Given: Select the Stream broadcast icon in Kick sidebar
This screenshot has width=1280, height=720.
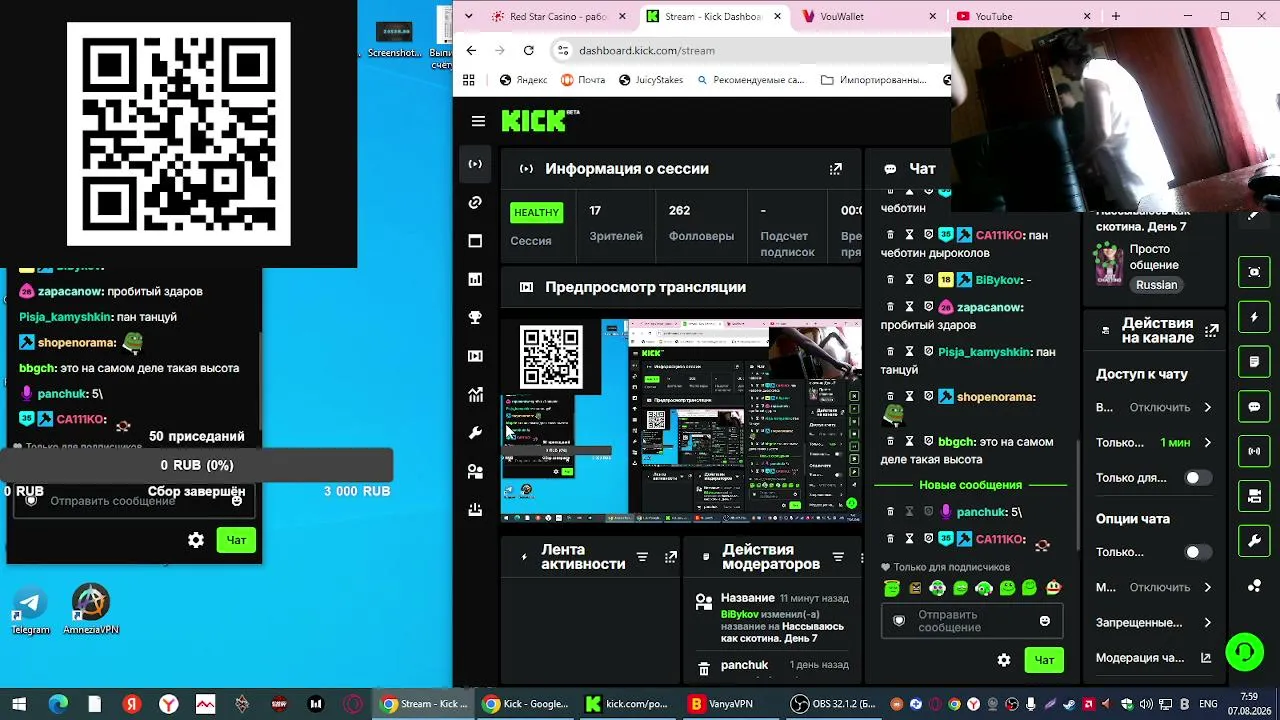Looking at the screenshot, I should [475, 164].
